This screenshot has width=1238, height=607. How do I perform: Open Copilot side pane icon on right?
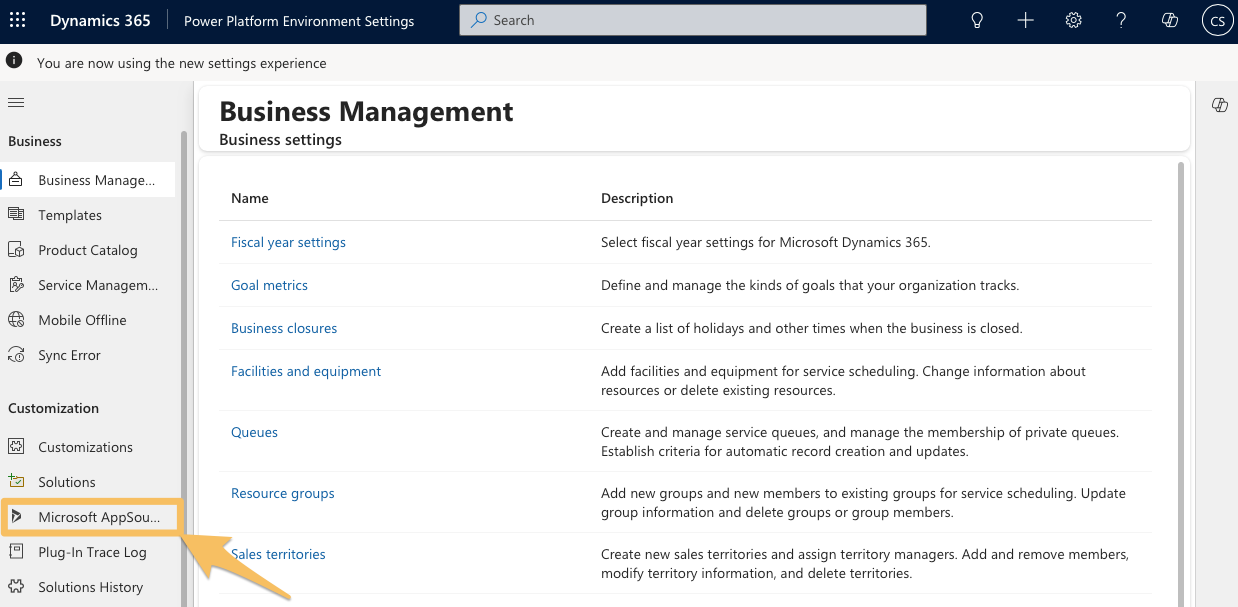1219,105
